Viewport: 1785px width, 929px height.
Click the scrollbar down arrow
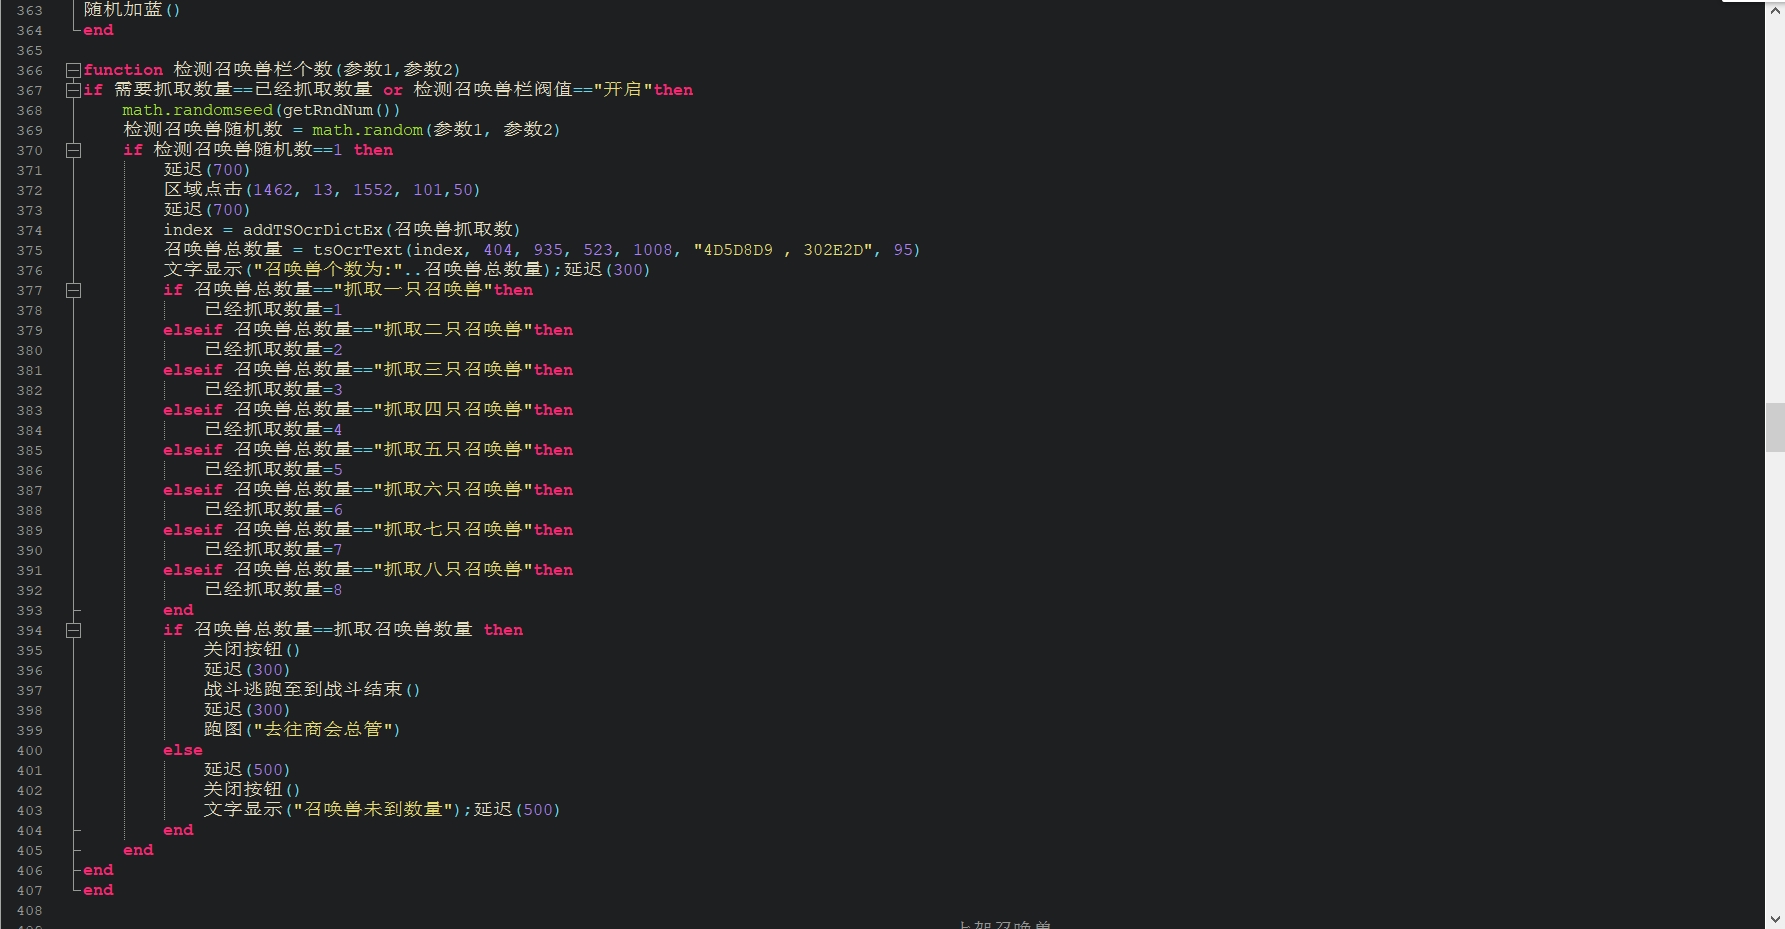click(1775, 919)
